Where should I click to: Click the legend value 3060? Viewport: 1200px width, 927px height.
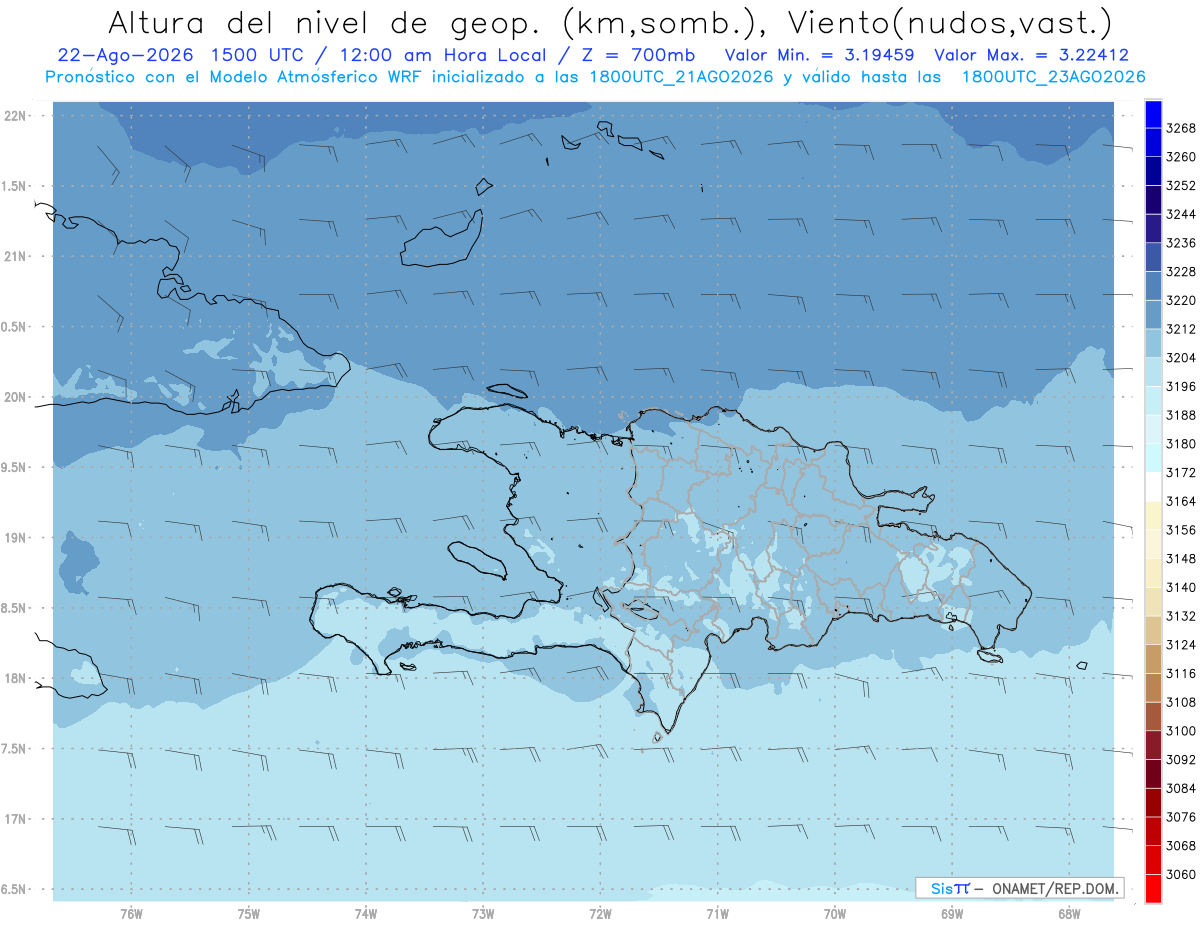click(x=1180, y=874)
